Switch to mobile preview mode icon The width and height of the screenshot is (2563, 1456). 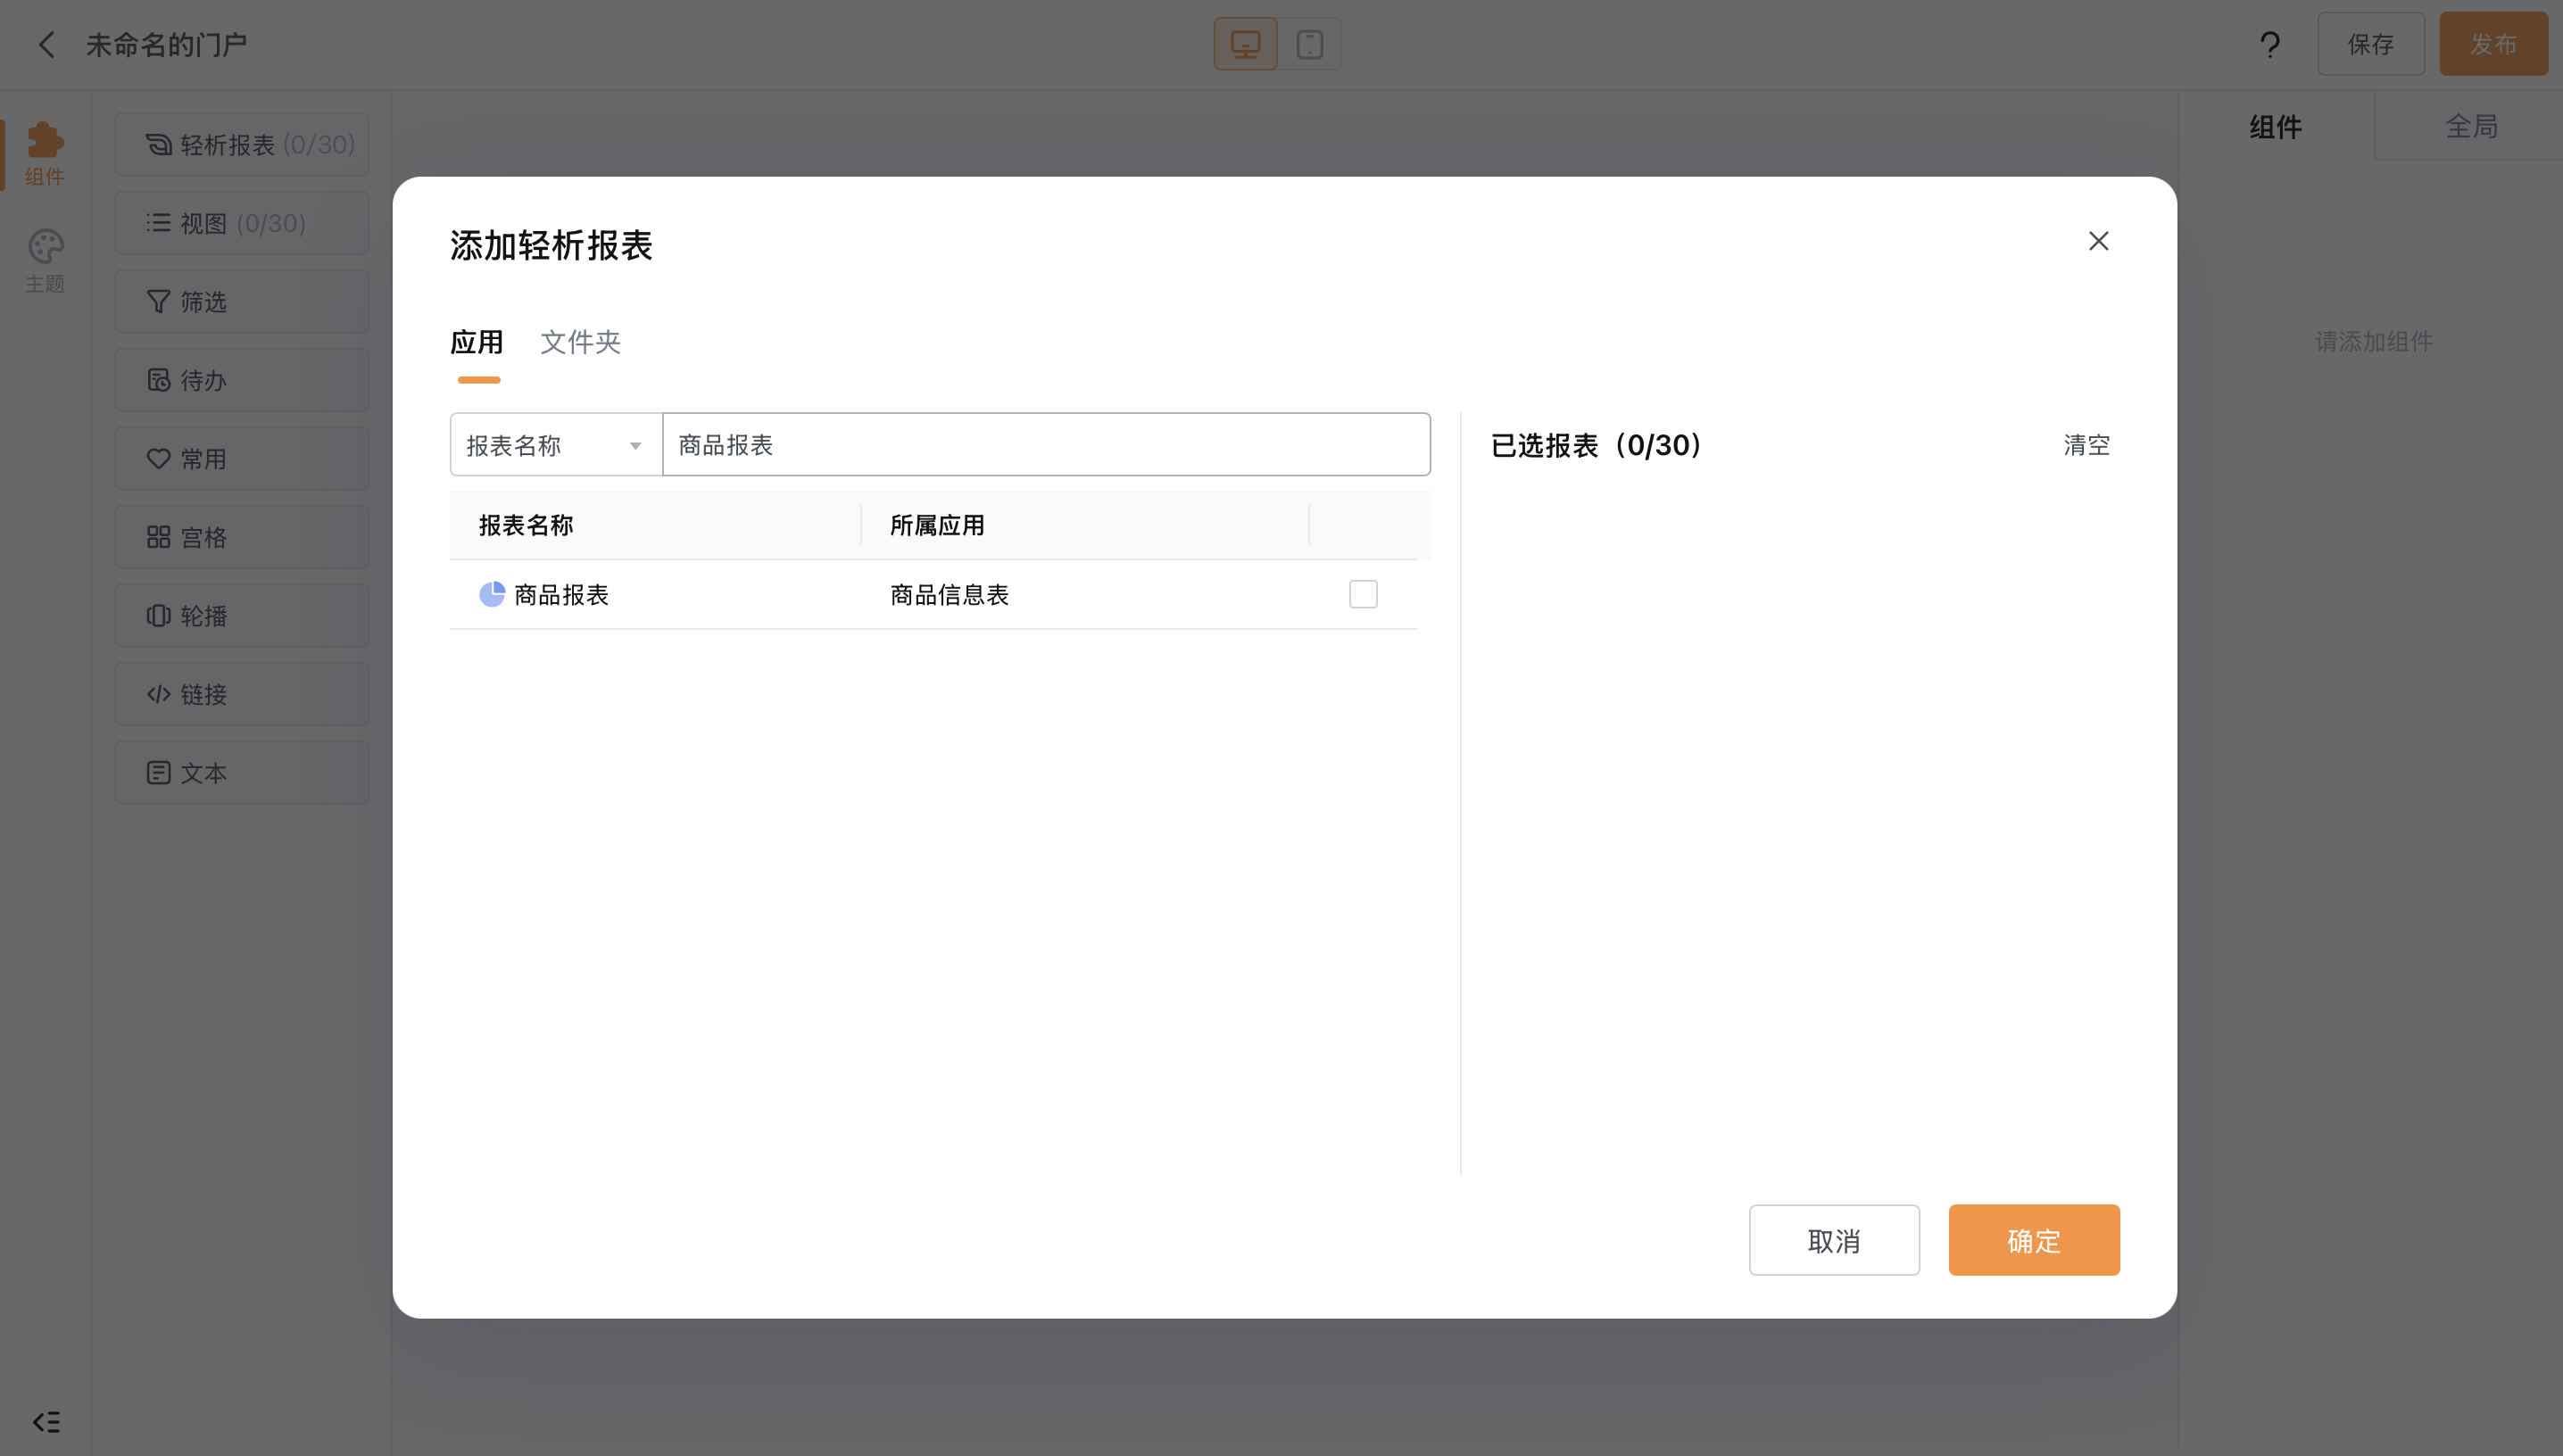click(x=1309, y=44)
